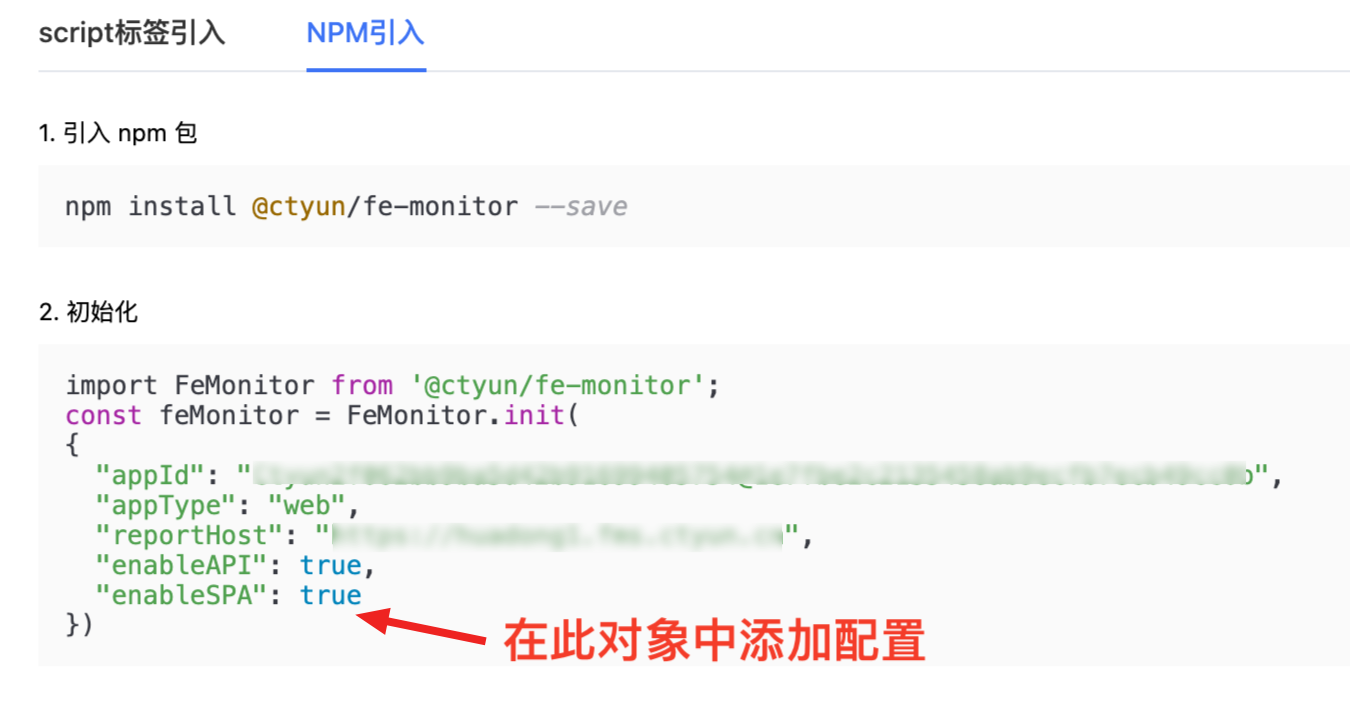Click the "appId" key in config object
Viewport: 1350px width, 708px height.
[151, 475]
